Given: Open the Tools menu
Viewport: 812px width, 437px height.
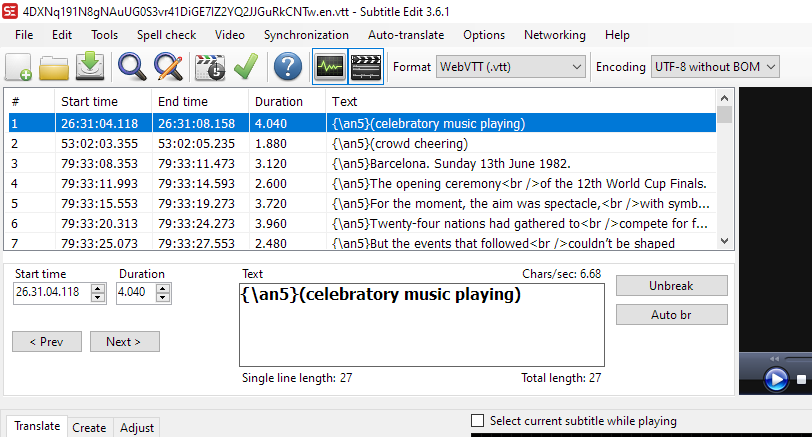Looking at the screenshot, I should (x=105, y=35).
